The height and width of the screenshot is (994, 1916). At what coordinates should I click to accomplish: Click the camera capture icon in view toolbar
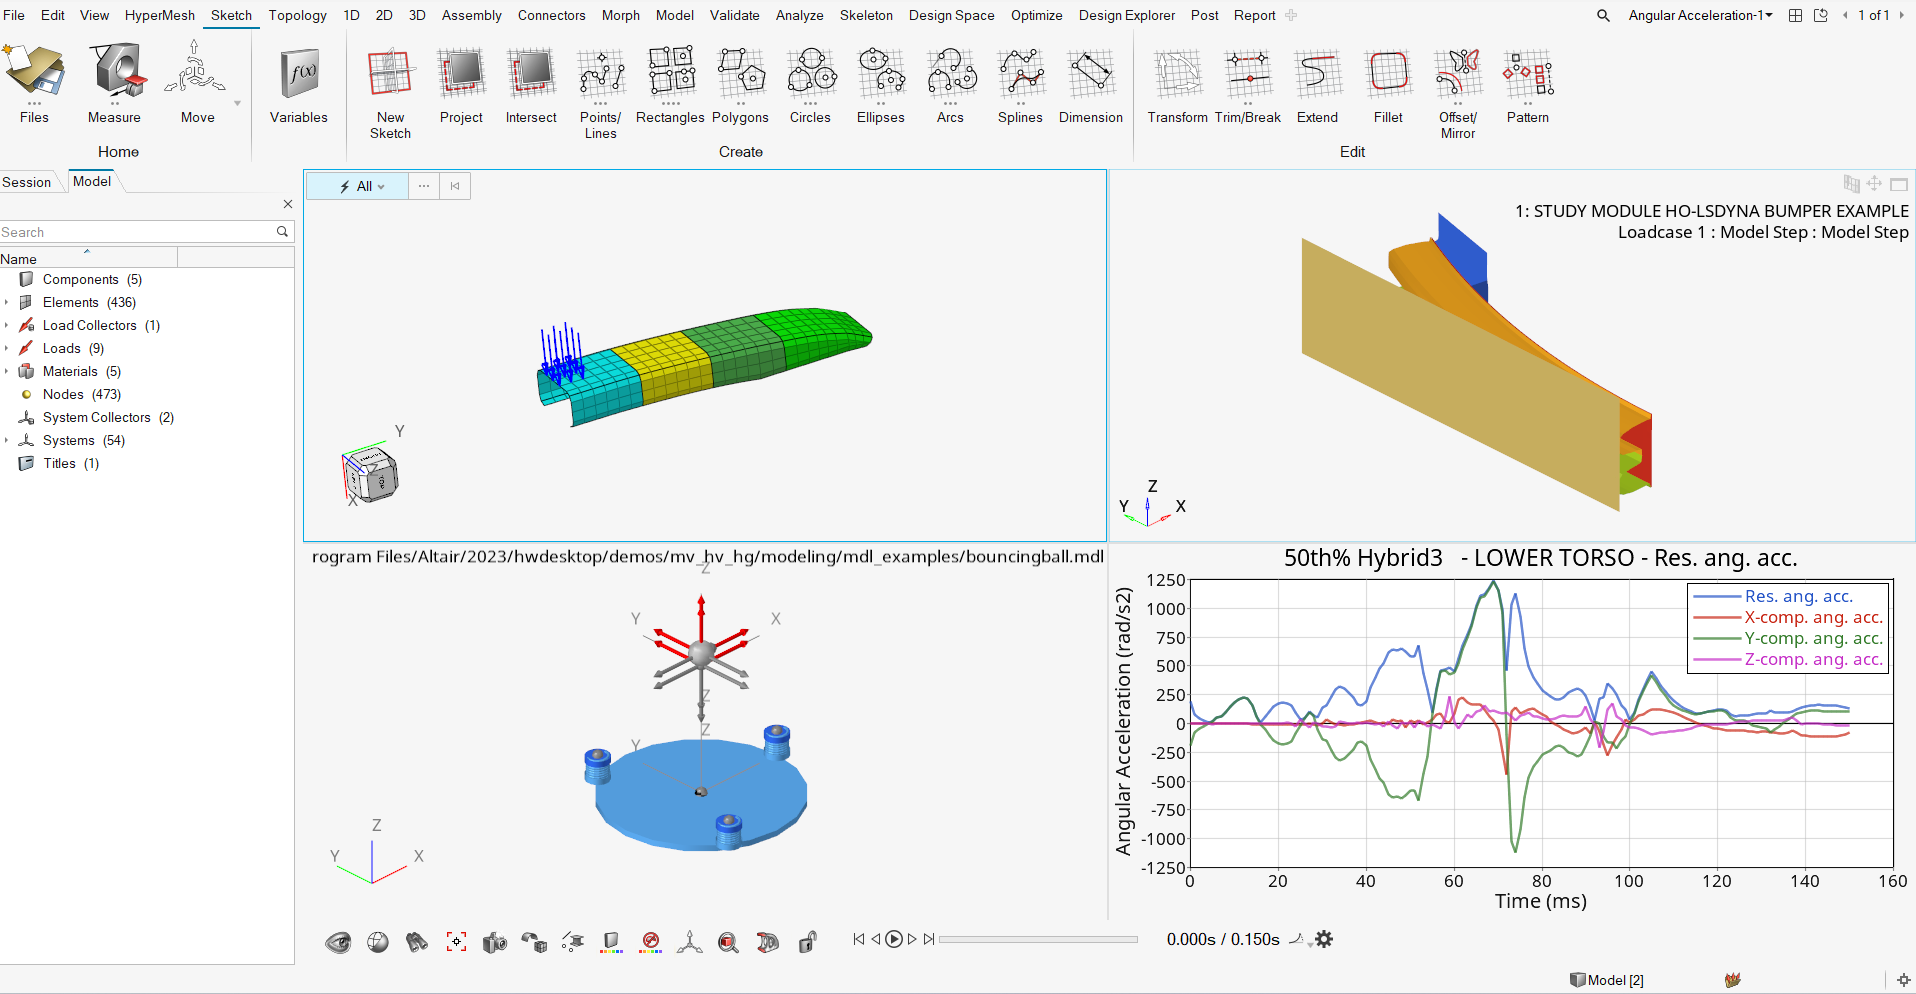[495, 941]
